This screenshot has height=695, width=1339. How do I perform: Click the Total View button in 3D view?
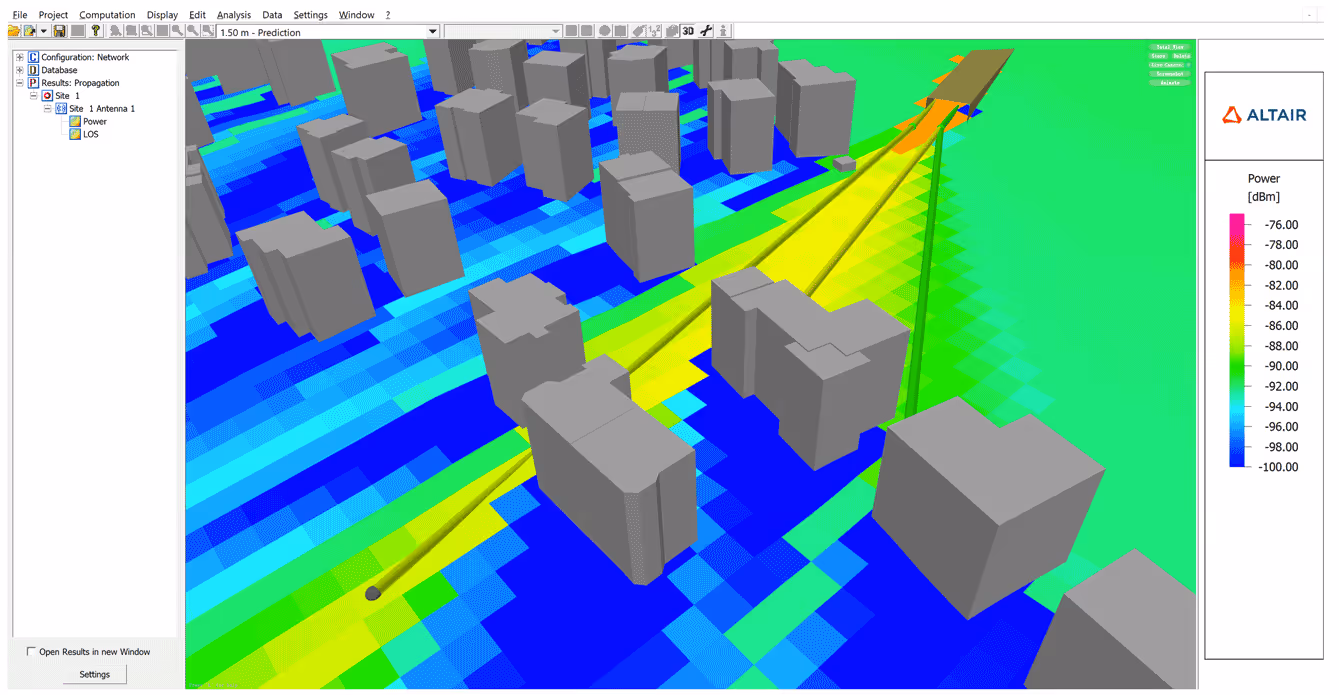coord(1170,47)
